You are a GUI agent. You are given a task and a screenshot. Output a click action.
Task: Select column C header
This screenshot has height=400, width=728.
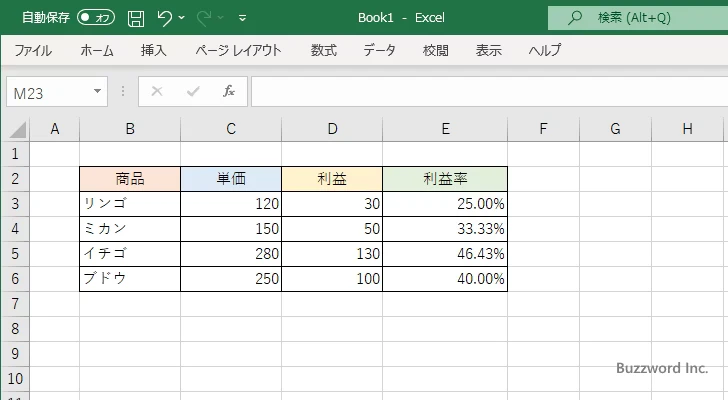coord(231,129)
